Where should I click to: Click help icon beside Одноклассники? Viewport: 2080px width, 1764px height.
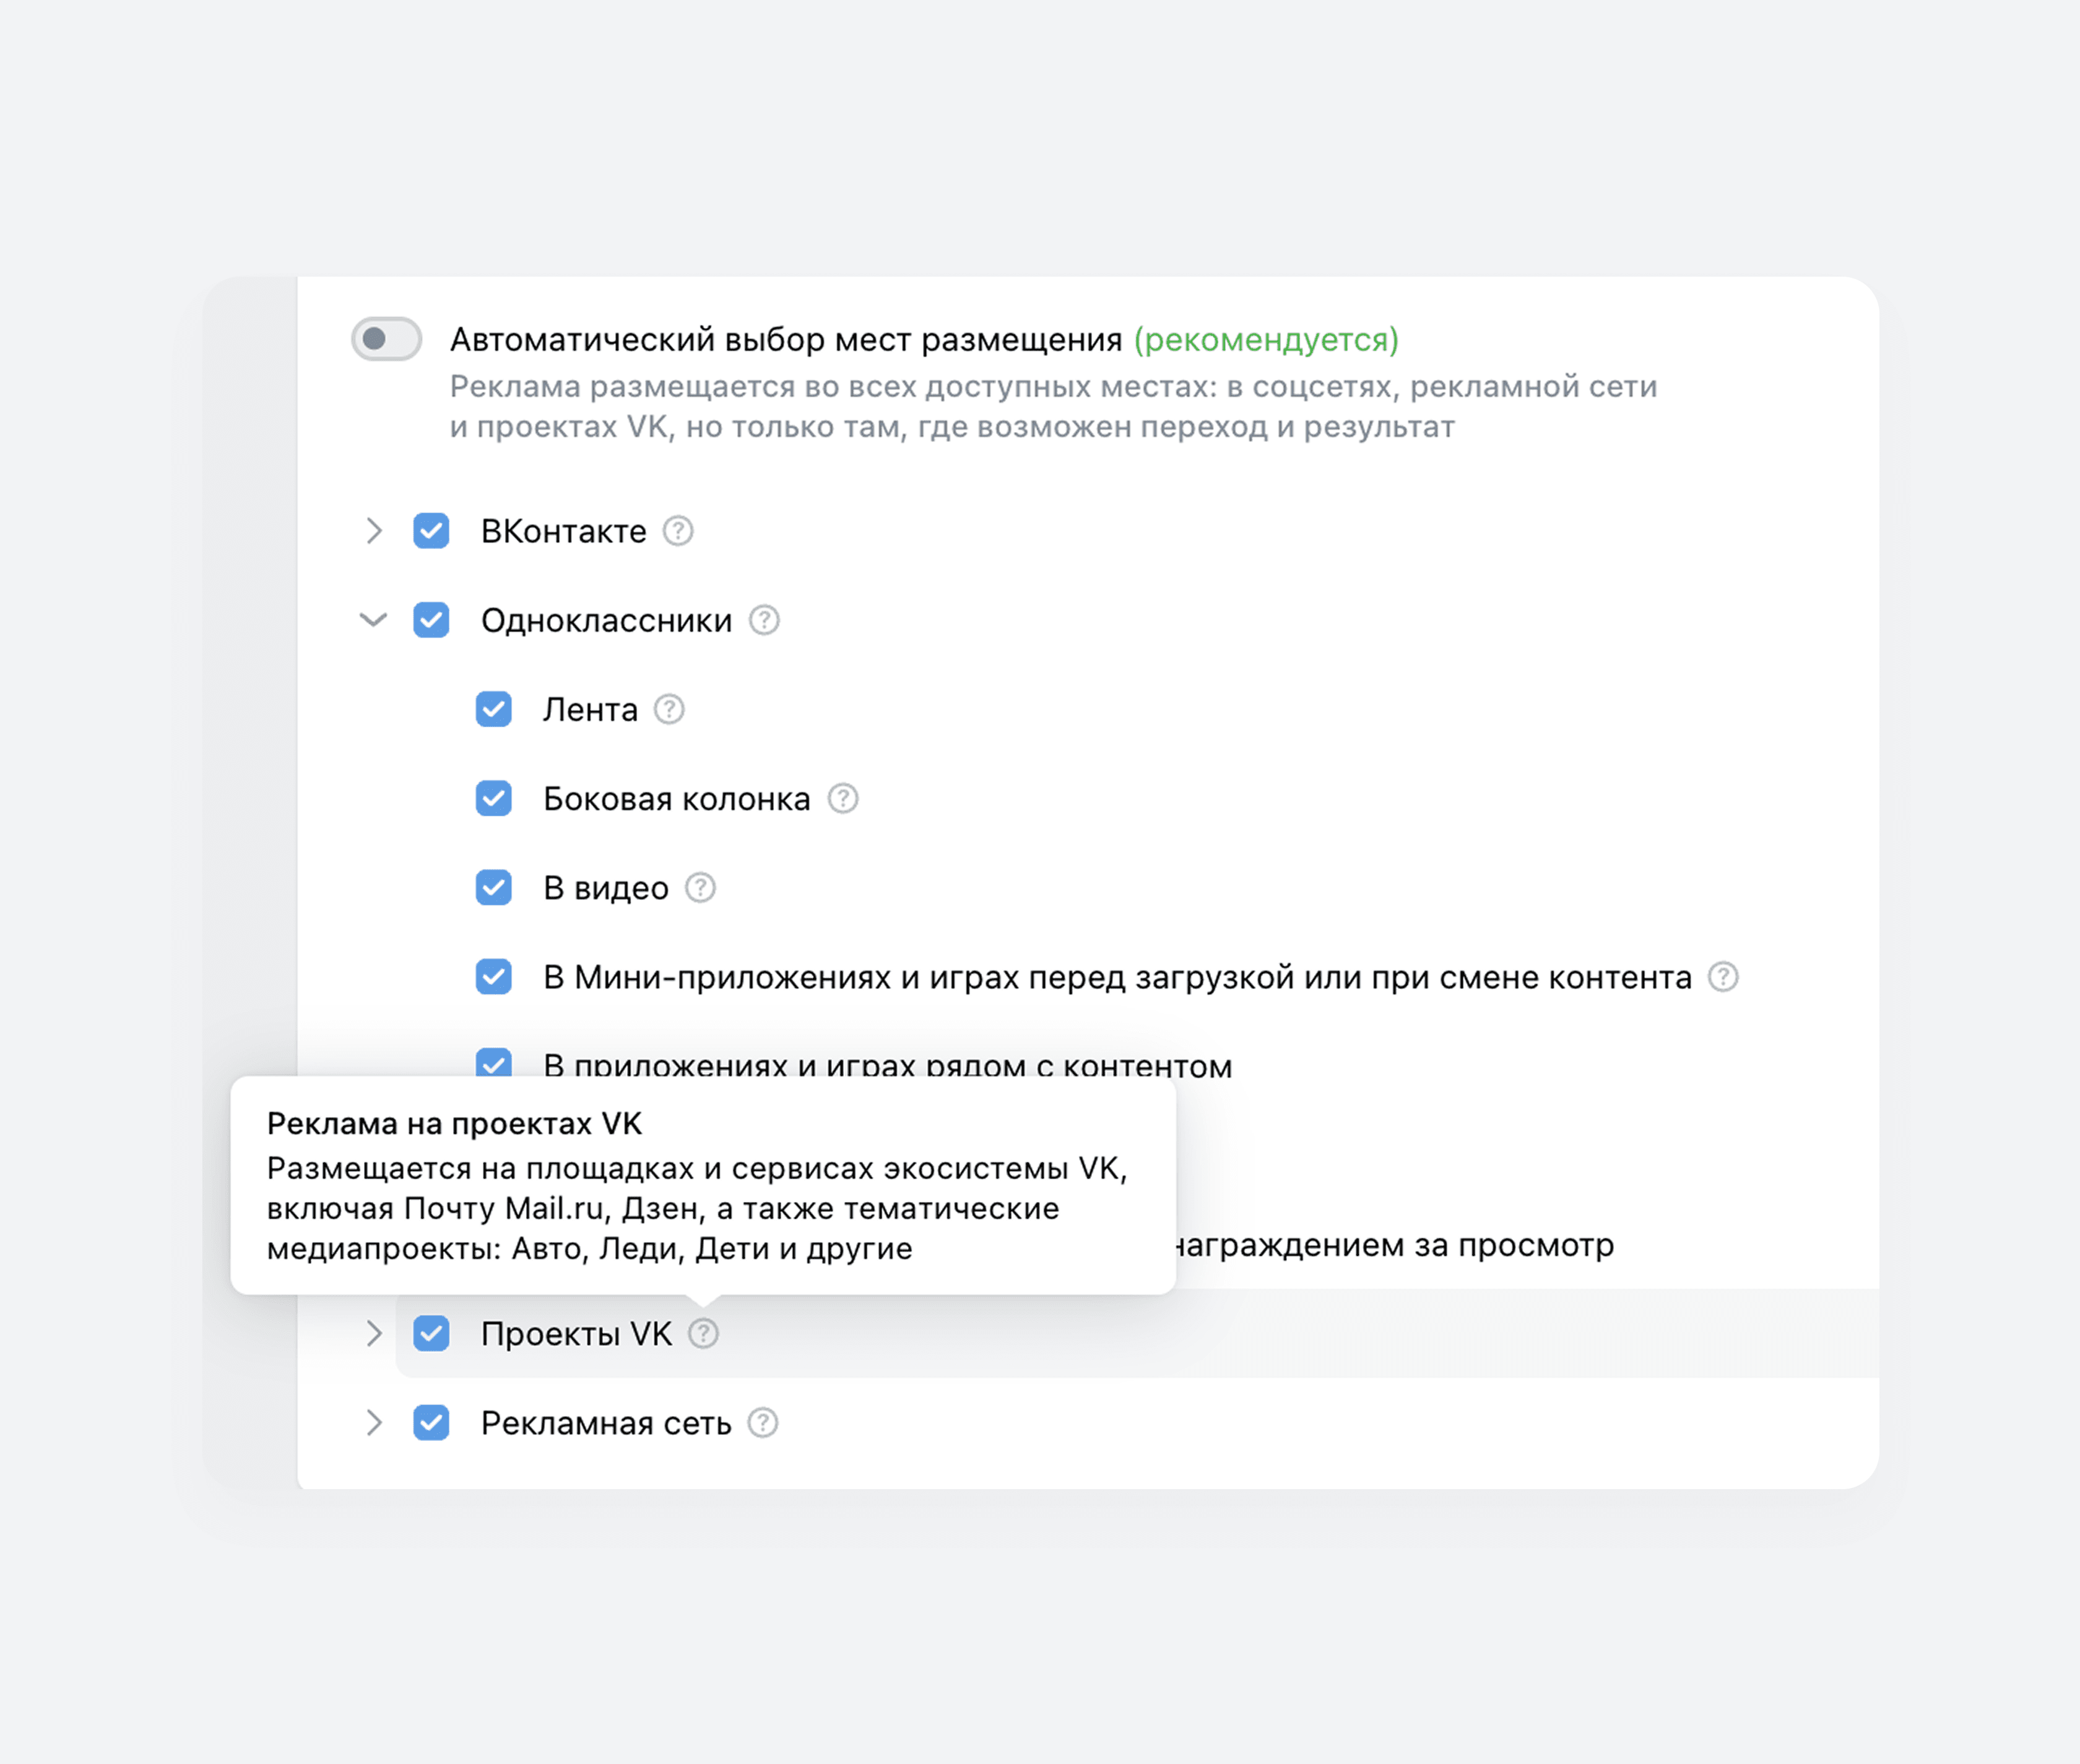764,620
